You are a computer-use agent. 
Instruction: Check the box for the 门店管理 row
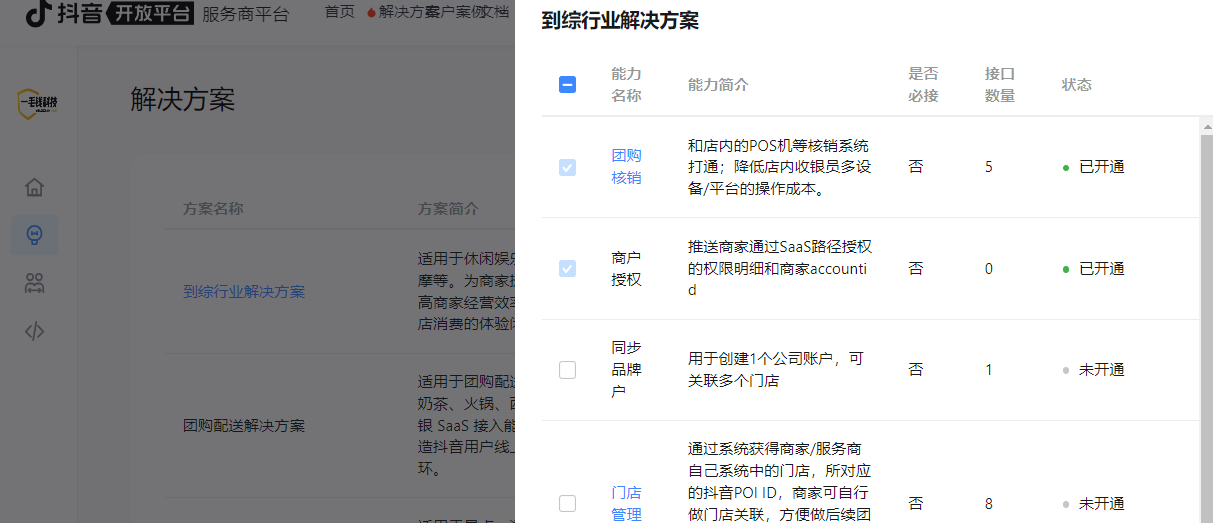tap(567, 503)
